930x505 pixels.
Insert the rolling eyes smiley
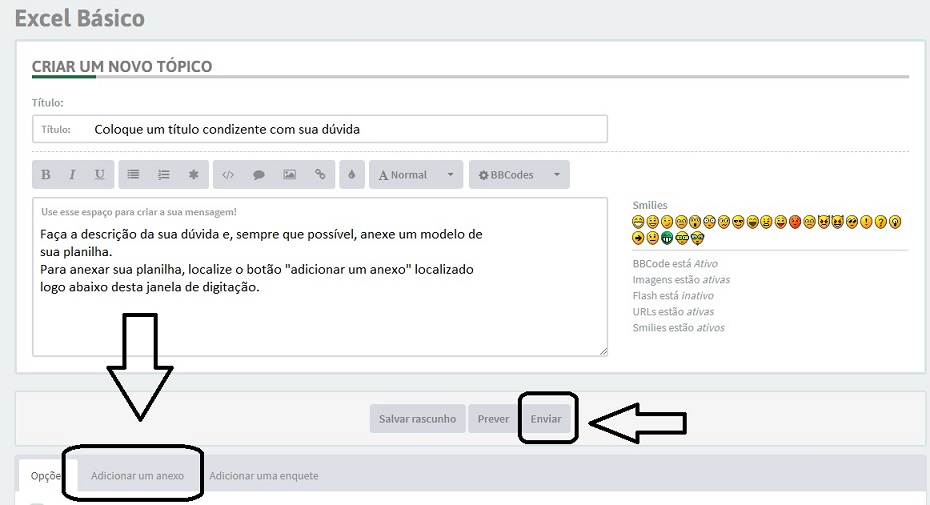[852, 222]
